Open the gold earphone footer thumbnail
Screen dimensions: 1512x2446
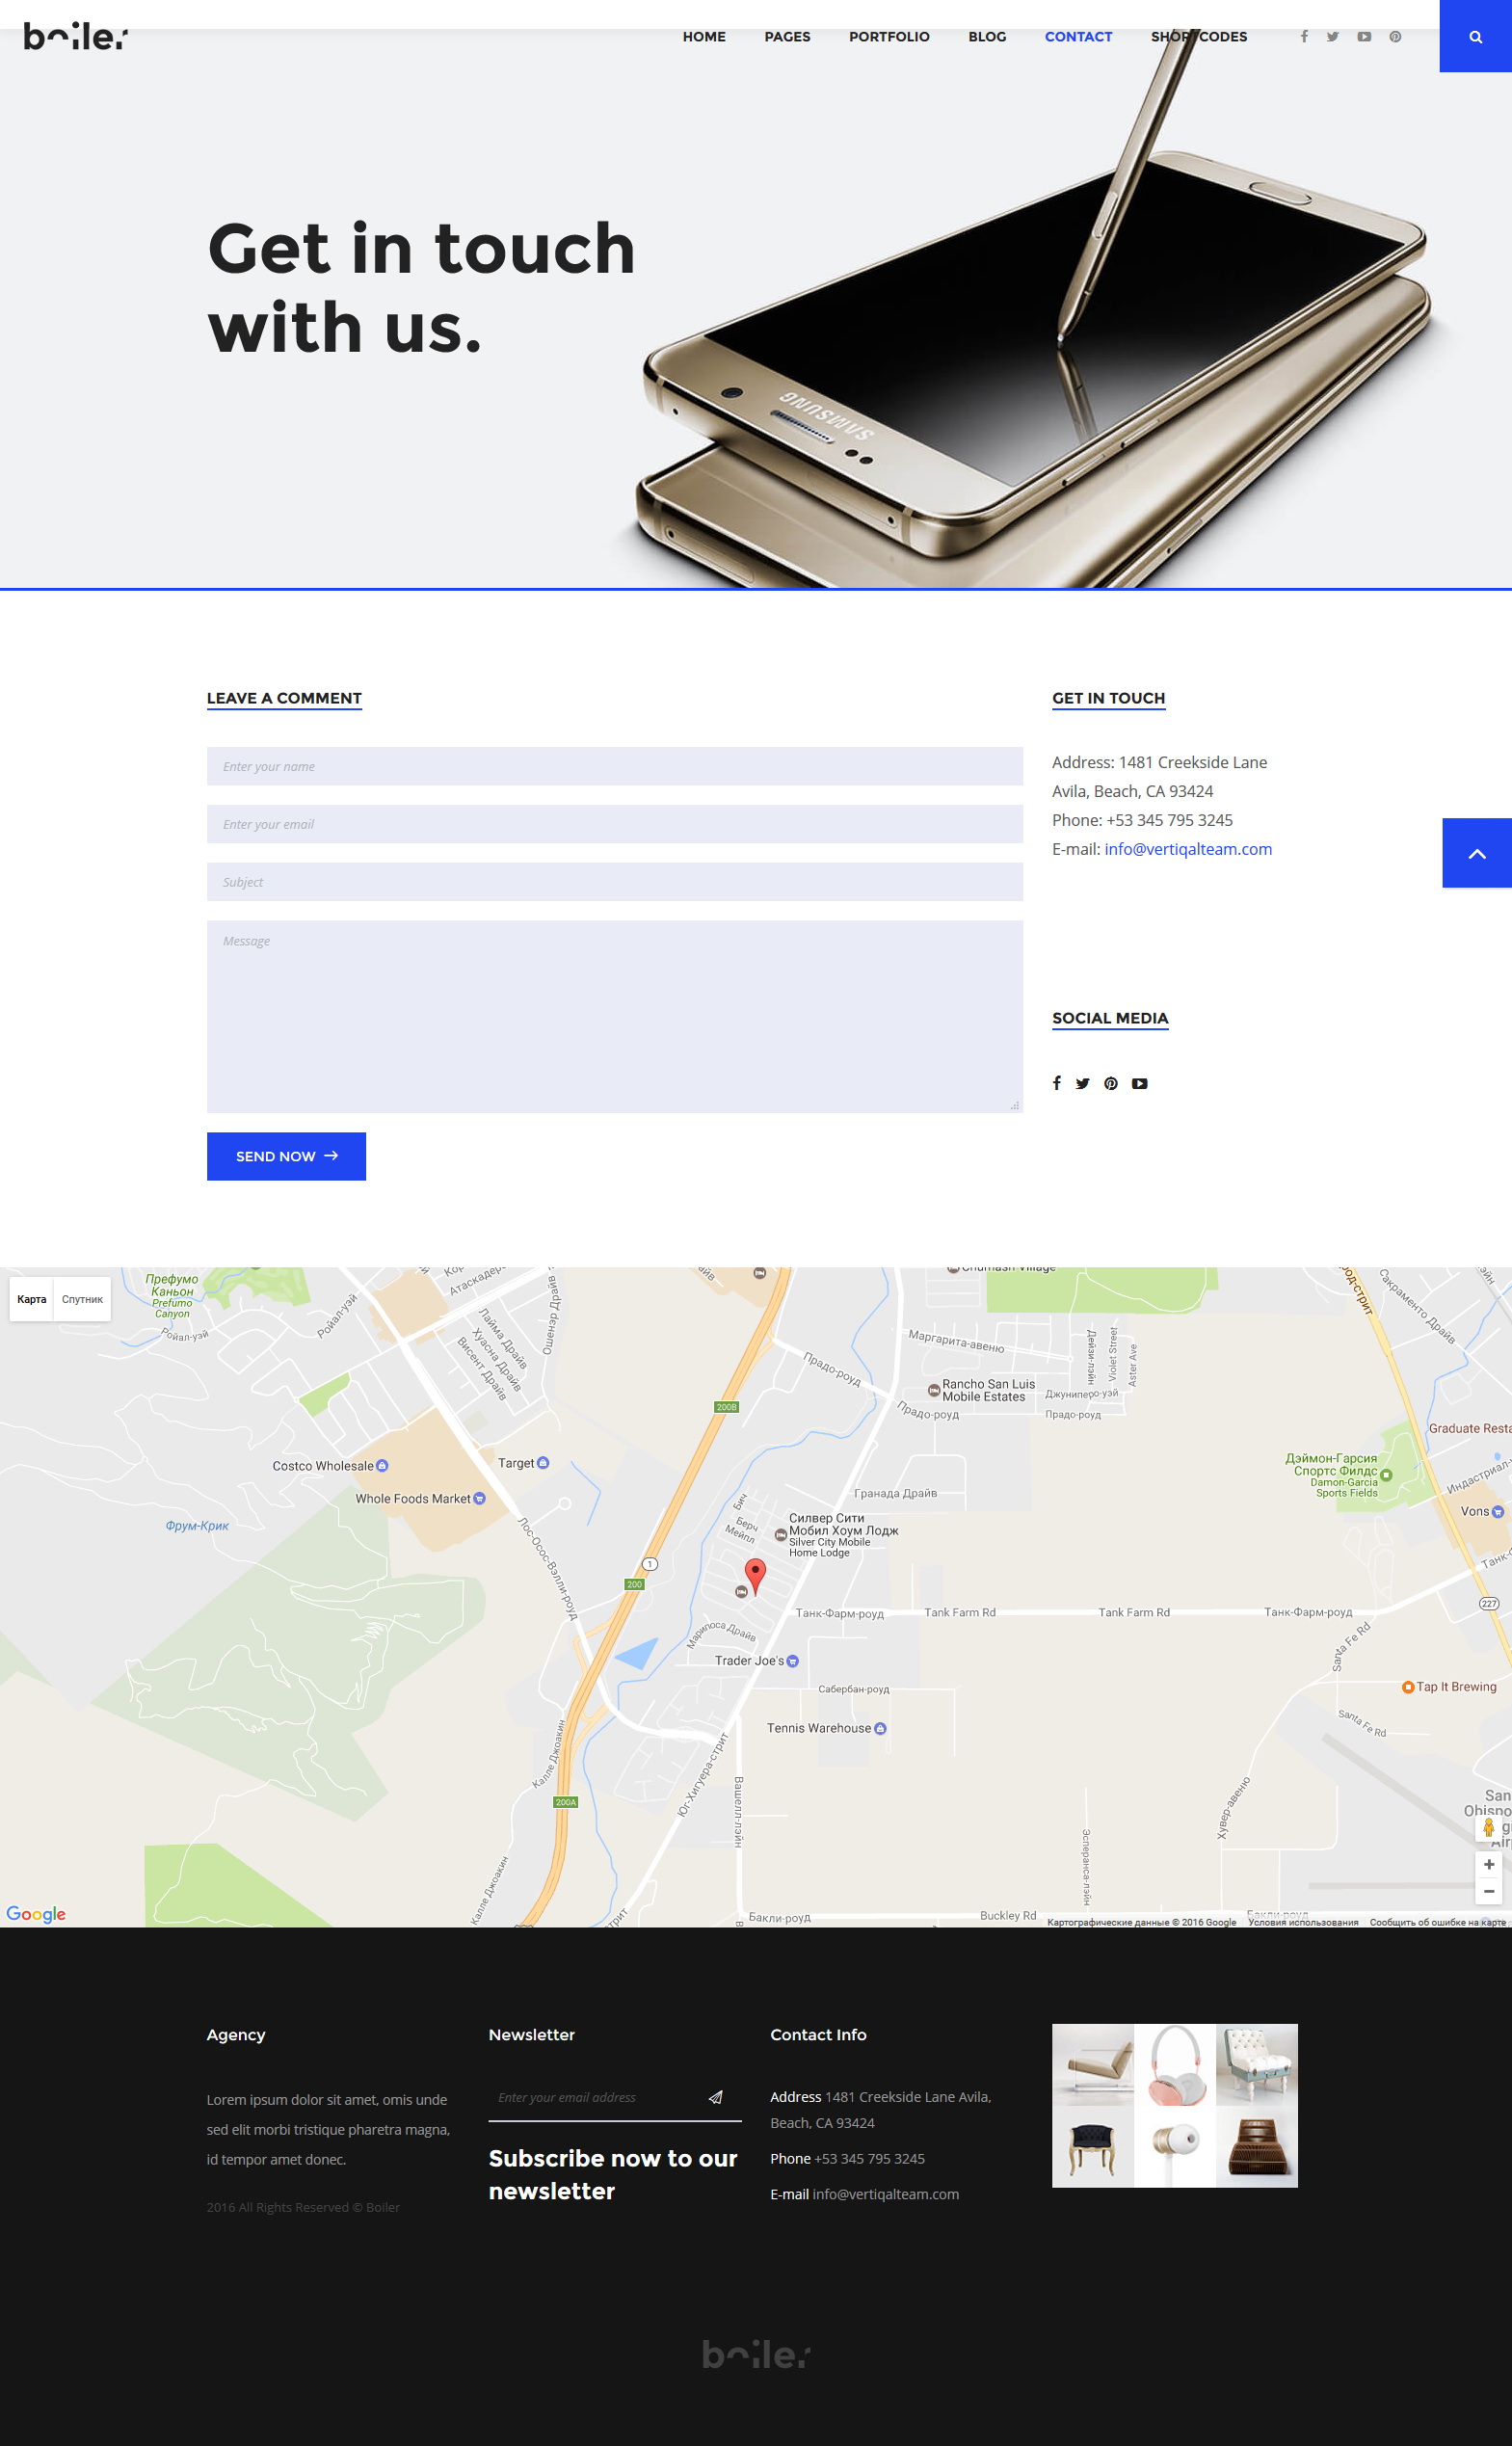click(x=1175, y=2147)
